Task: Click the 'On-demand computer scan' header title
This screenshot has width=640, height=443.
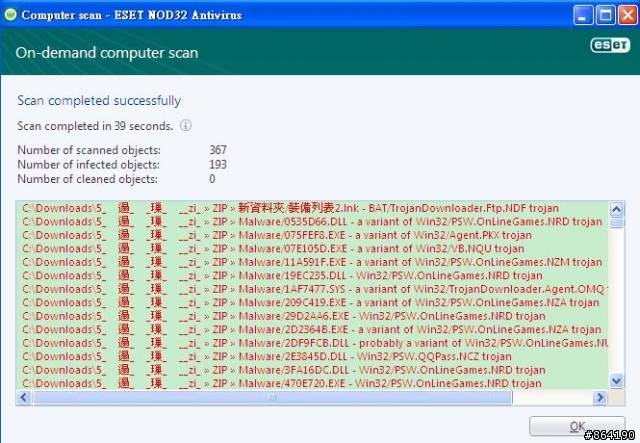Action: pyautogui.click(x=107, y=53)
